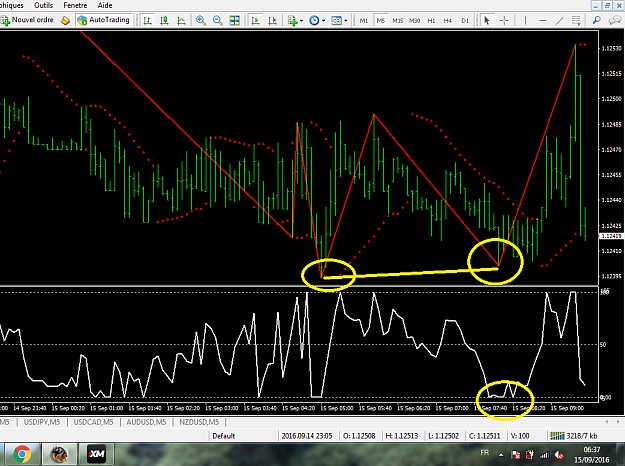Image resolution: width=625 pixels, height=466 pixels.
Task: Select the cursor arrow tool
Action: point(487,20)
